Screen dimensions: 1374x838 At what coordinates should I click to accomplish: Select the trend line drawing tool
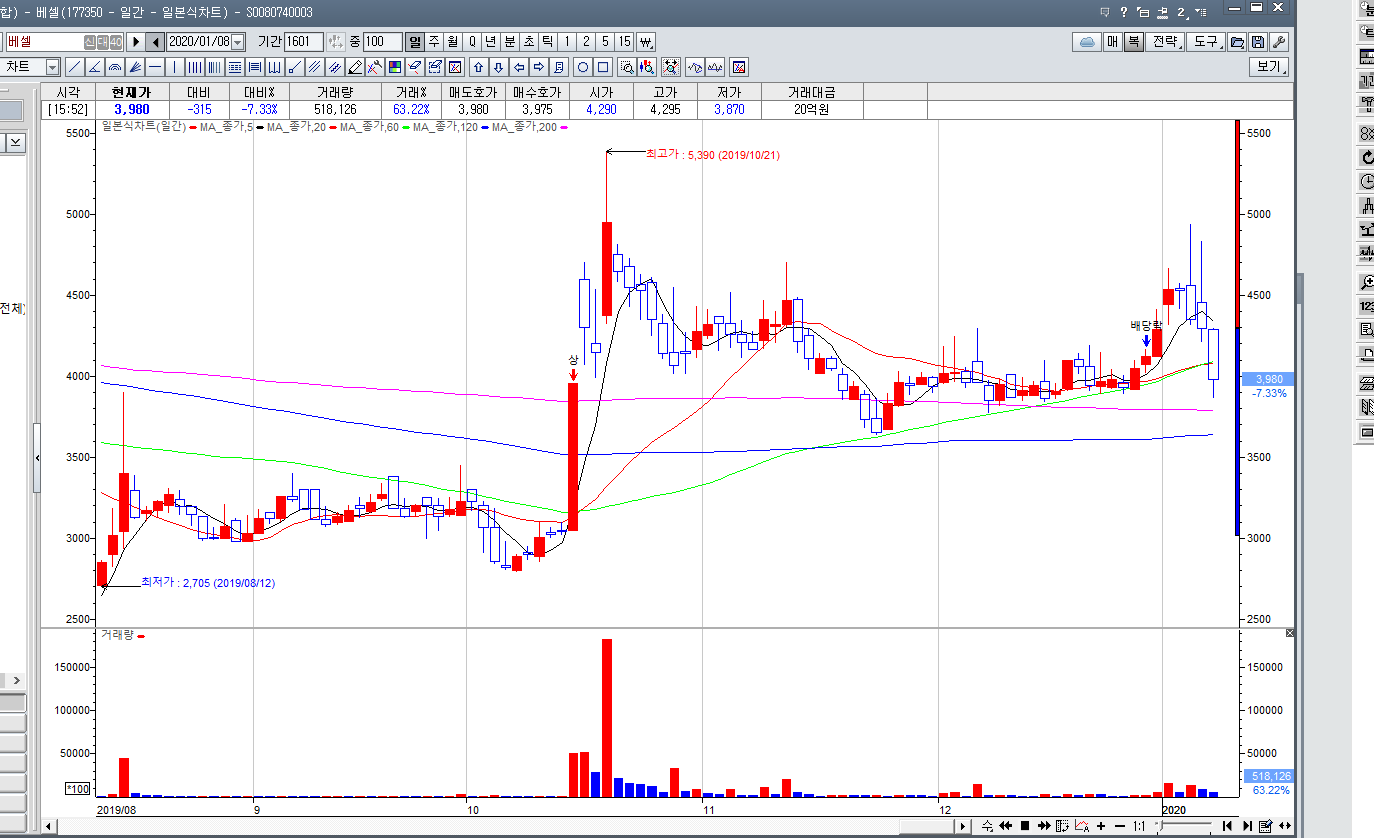(74, 67)
